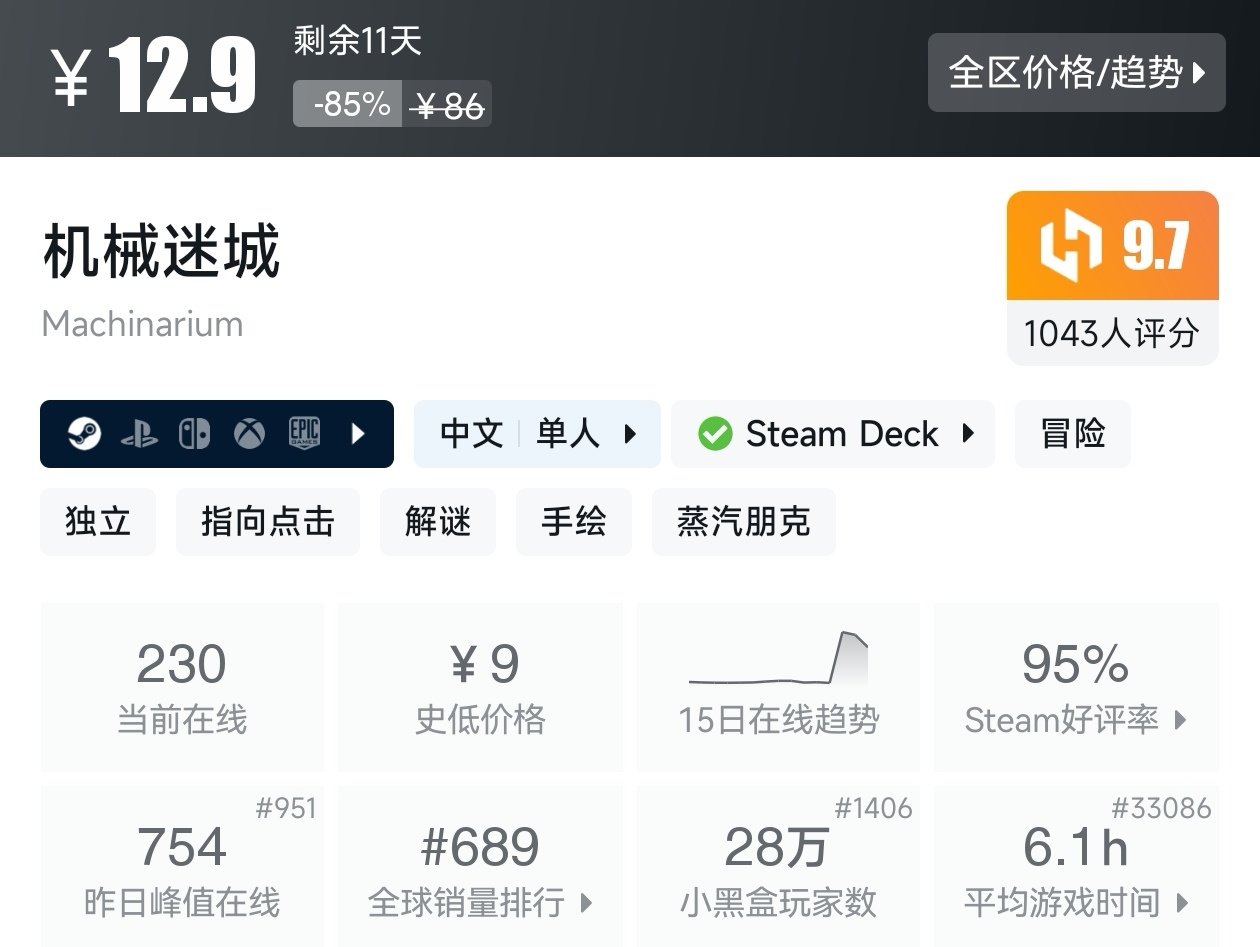Open 全区价格/趋势 regional price trends

[1076, 72]
